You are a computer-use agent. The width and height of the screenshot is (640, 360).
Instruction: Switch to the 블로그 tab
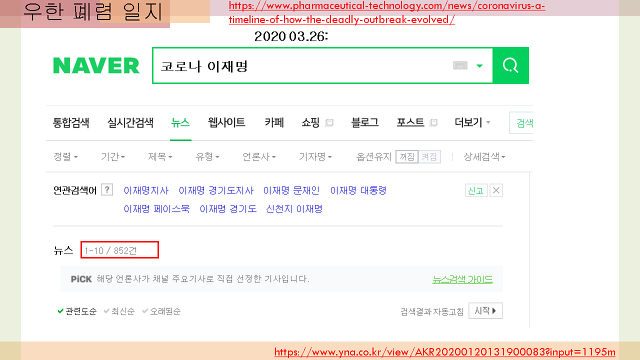coord(365,122)
